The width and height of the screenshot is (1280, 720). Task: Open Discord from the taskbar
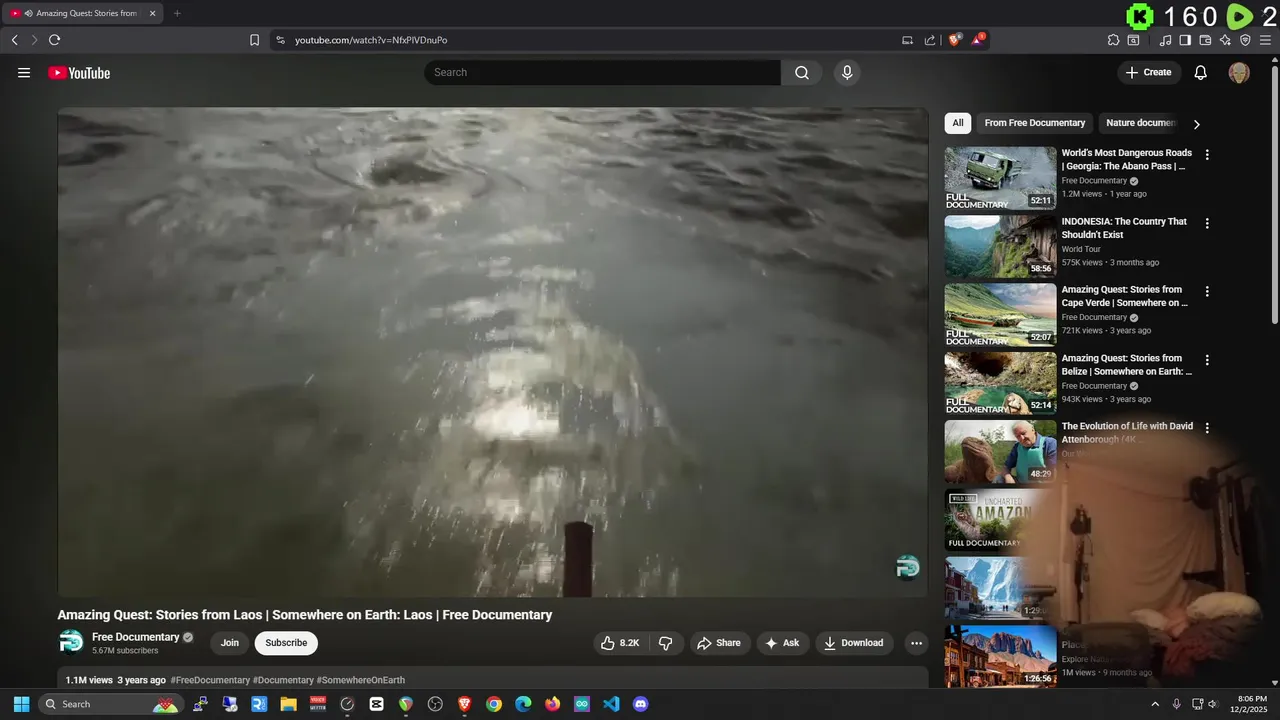(x=641, y=704)
